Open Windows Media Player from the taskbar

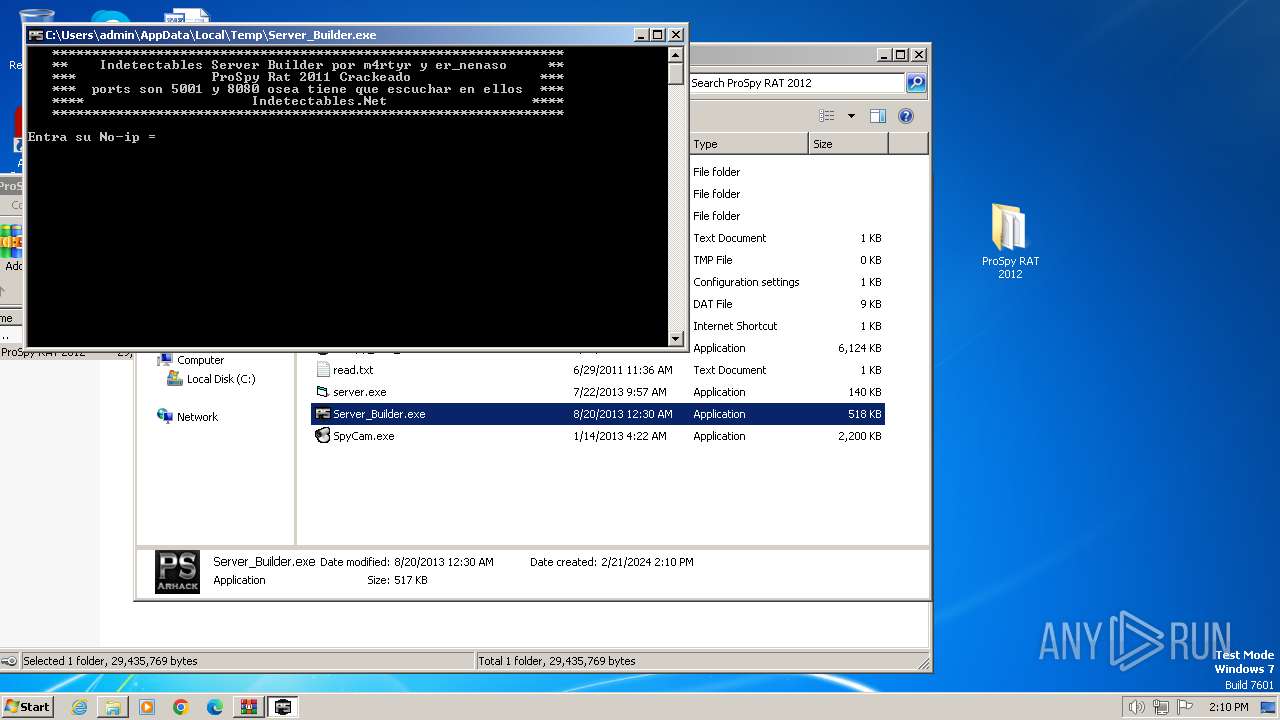coord(147,707)
